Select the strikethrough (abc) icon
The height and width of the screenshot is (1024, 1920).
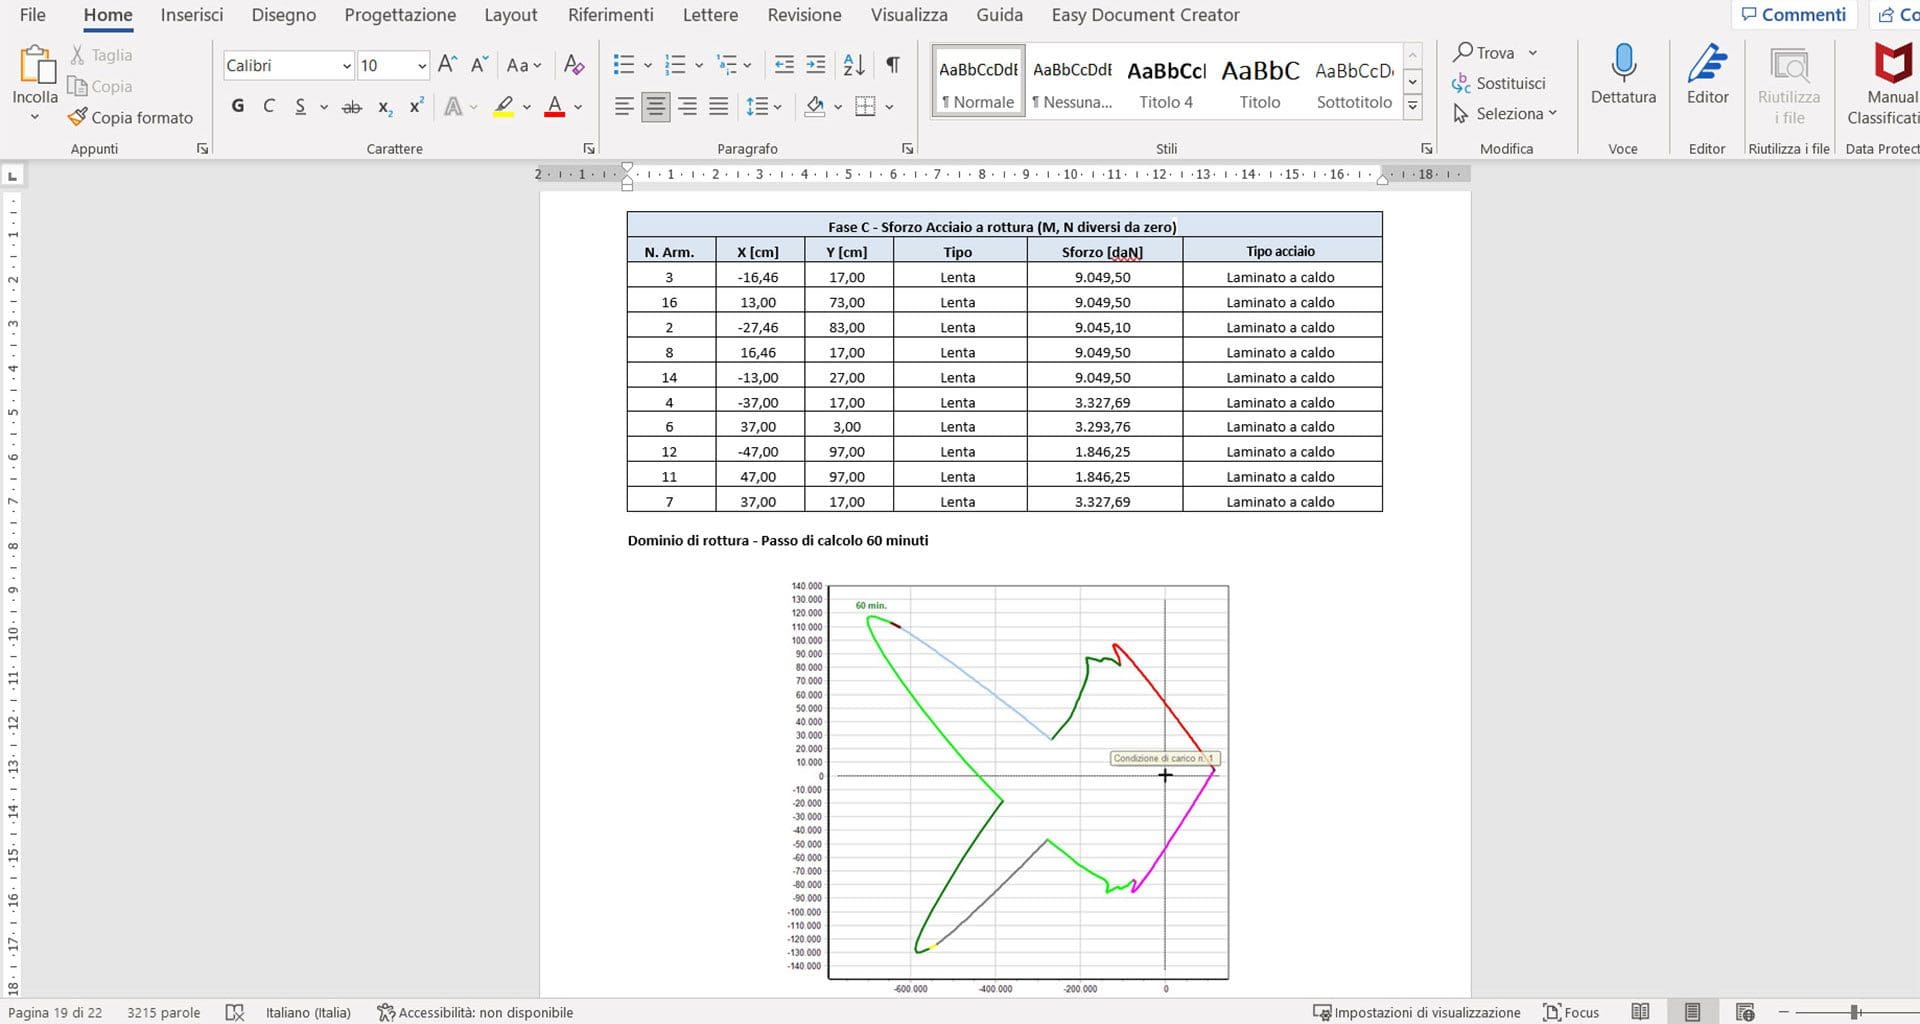(352, 105)
